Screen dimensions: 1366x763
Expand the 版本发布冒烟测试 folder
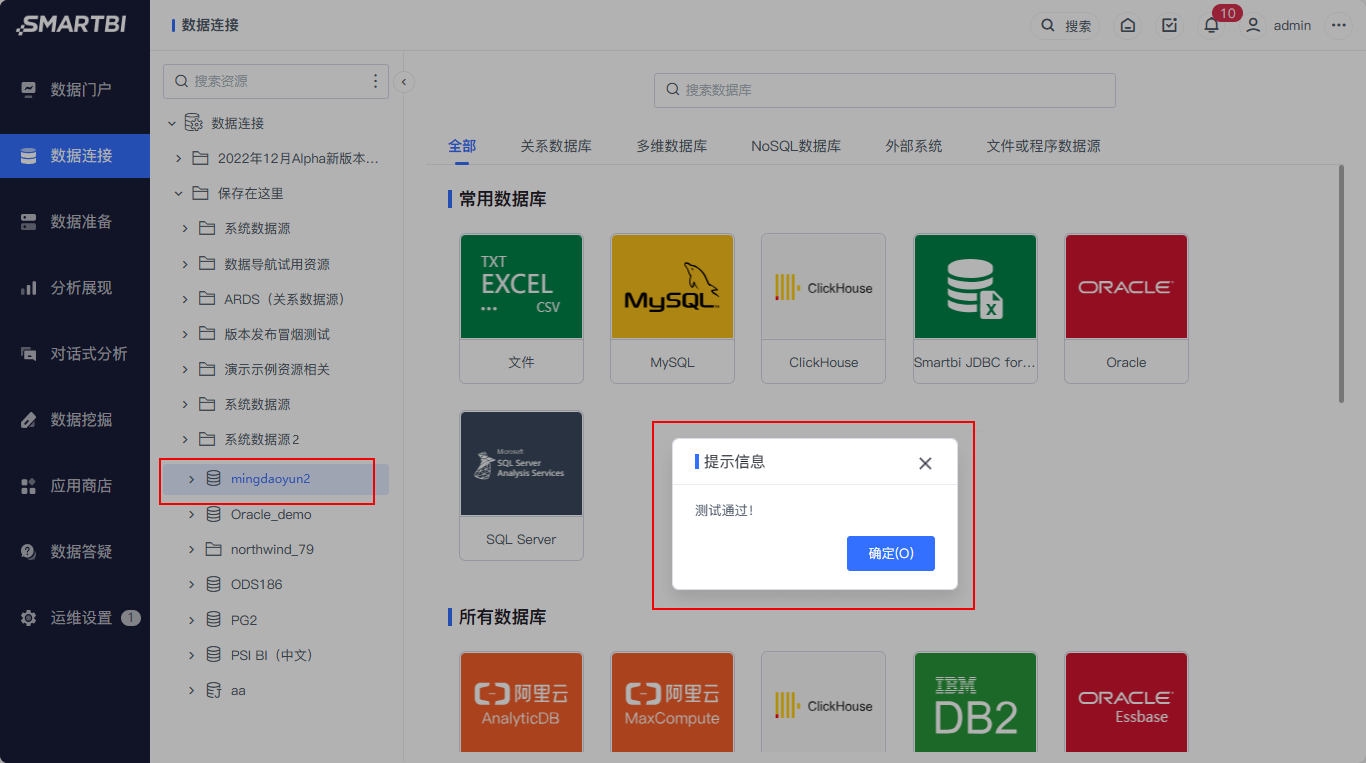click(x=185, y=334)
